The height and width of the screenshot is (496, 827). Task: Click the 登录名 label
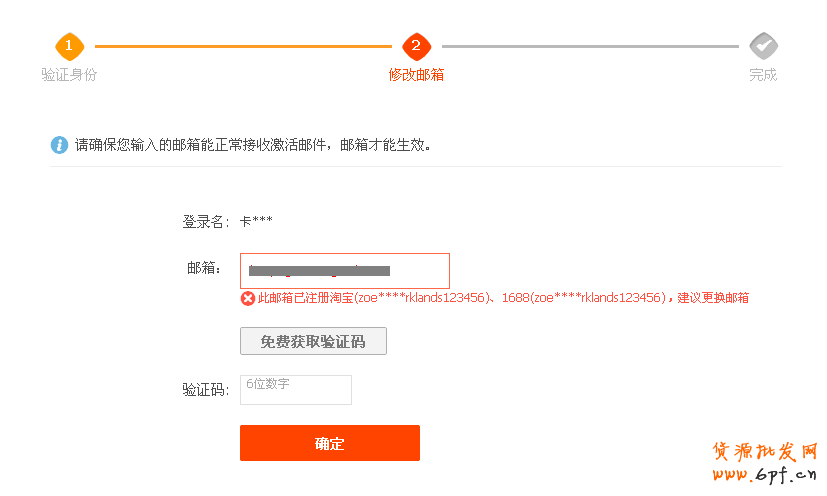206,222
